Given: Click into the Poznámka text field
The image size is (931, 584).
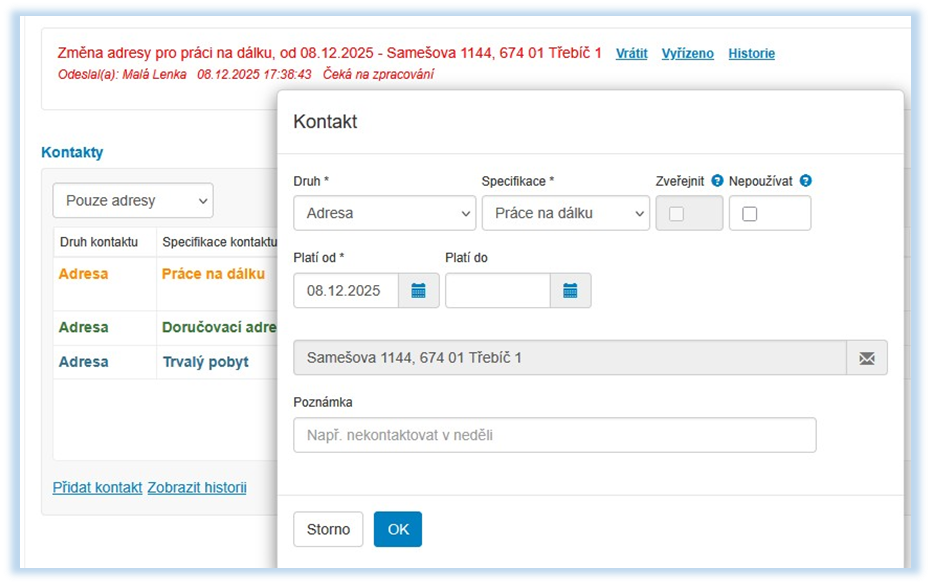Looking at the screenshot, I should pos(554,435).
